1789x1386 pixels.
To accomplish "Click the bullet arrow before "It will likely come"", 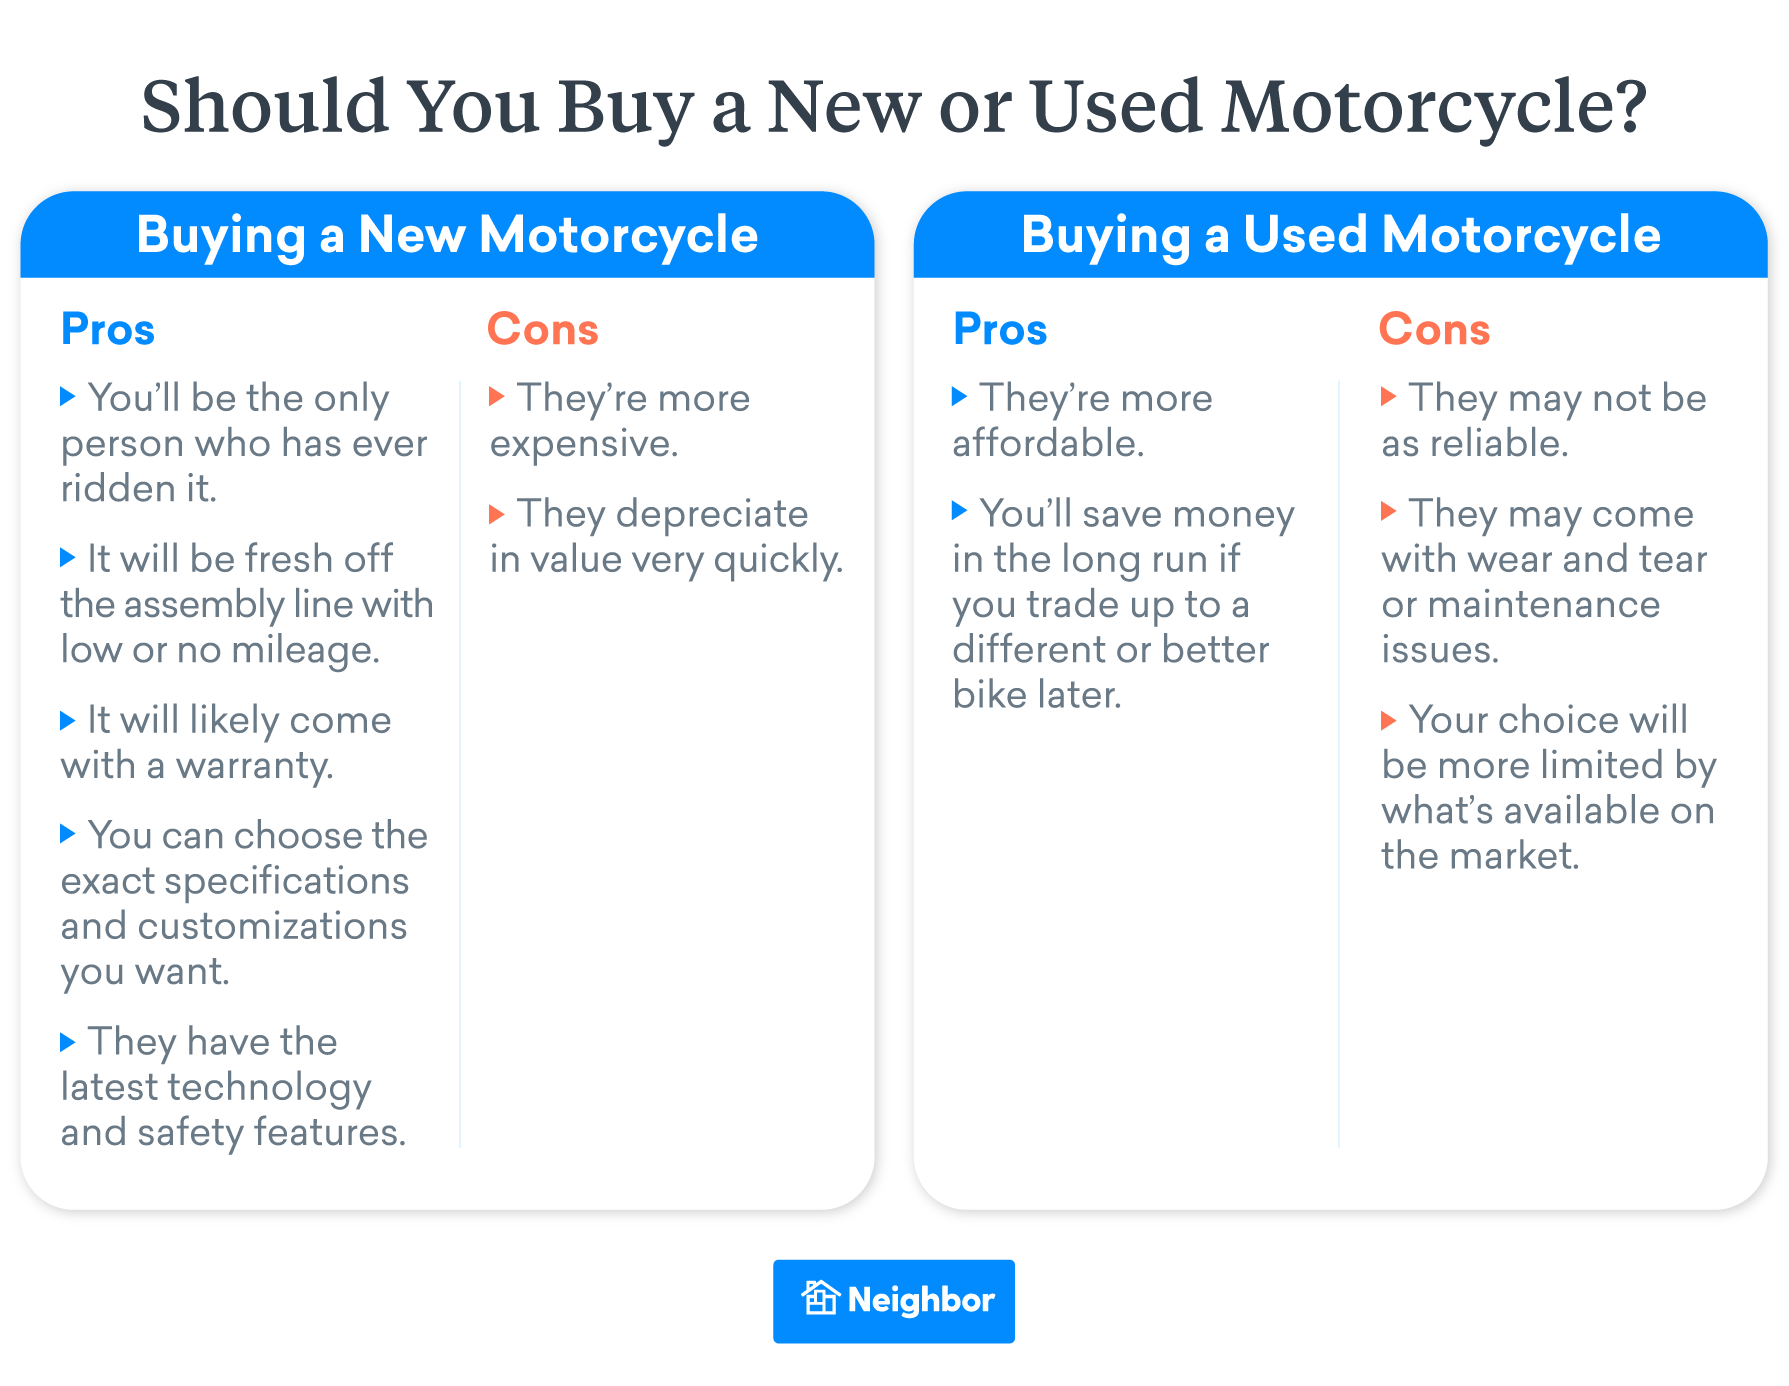I will click(x=68, y=719).
